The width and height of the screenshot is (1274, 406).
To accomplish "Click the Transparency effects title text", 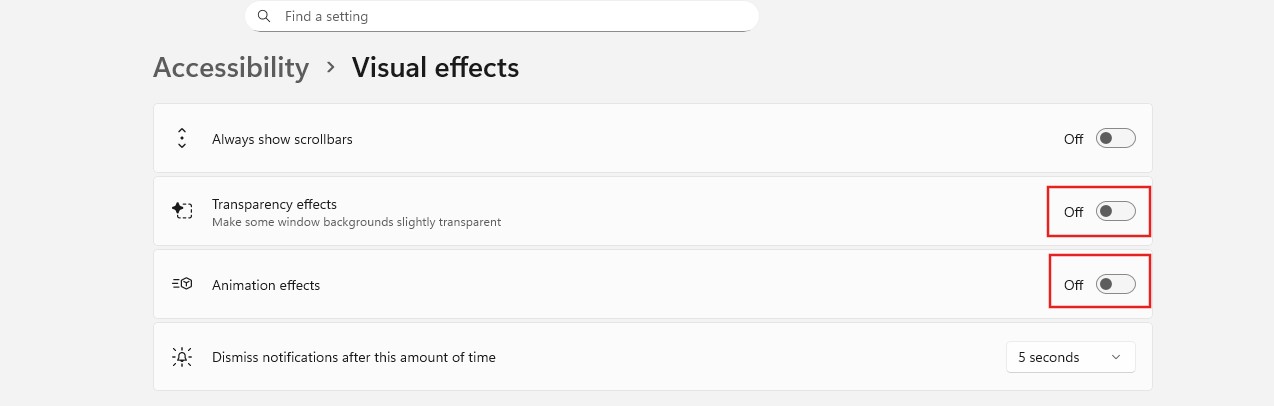I will point(274,204).
